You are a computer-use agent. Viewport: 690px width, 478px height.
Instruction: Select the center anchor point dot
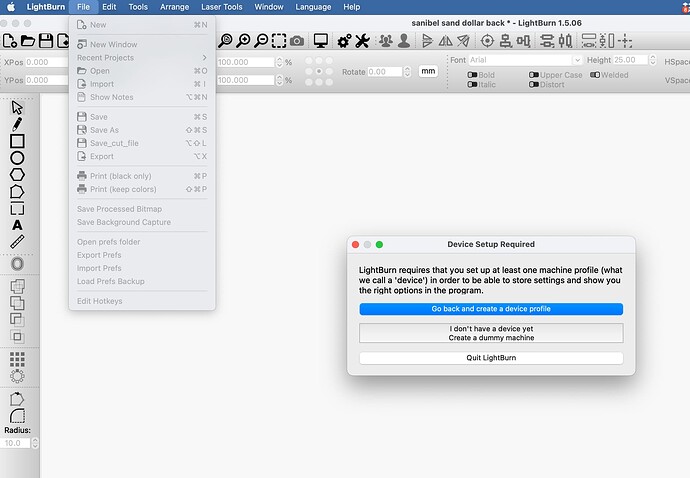pos(319,71)
